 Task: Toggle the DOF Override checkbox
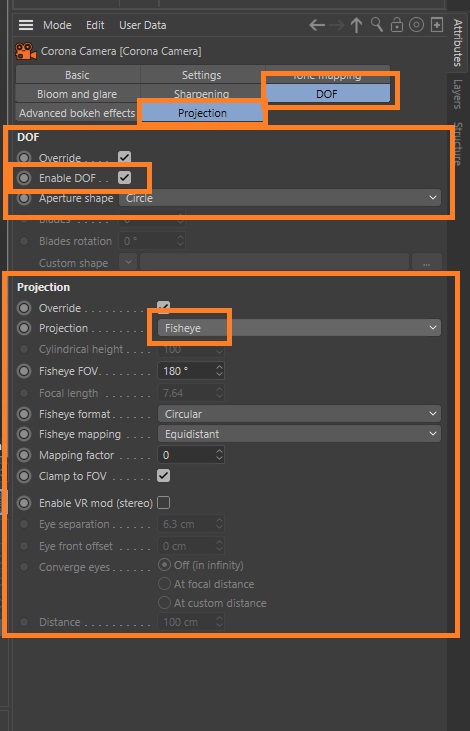124,157
